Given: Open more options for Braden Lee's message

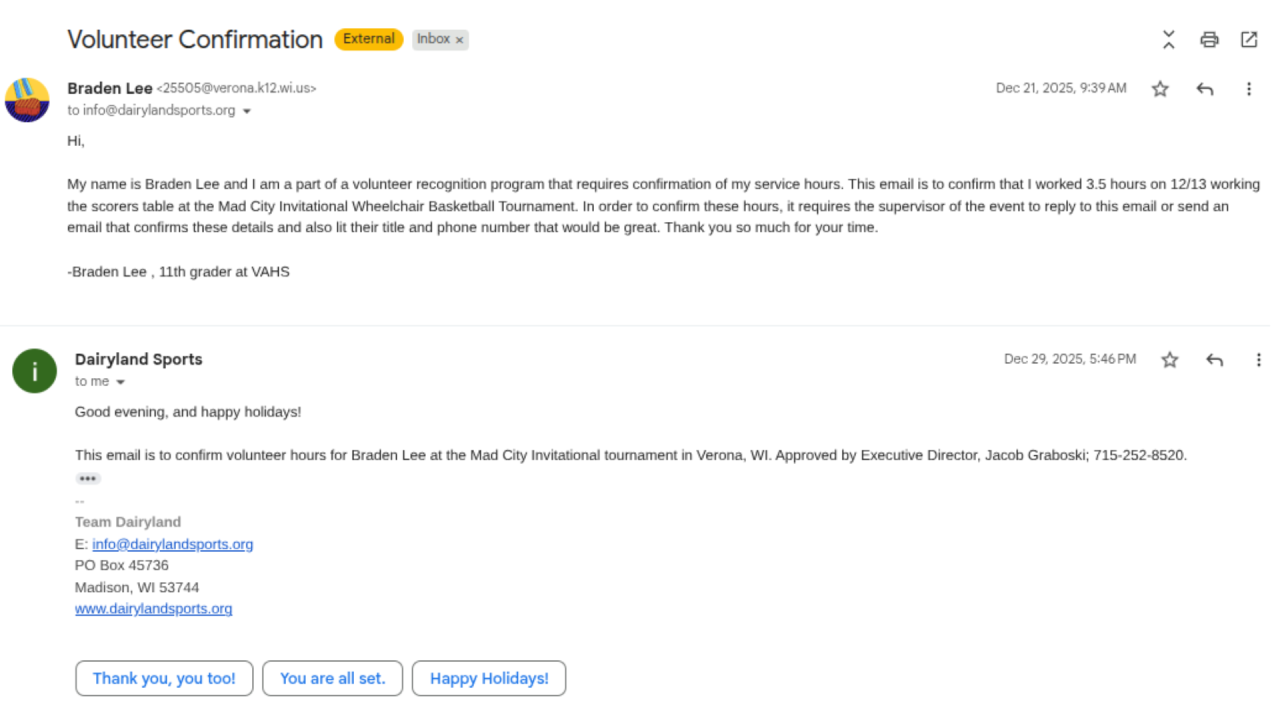Looking at the screenshot, I should (x=1249, y=89).
